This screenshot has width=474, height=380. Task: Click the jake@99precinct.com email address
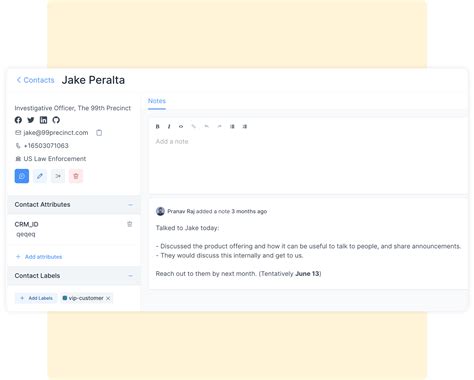click(x=56, y=133)
